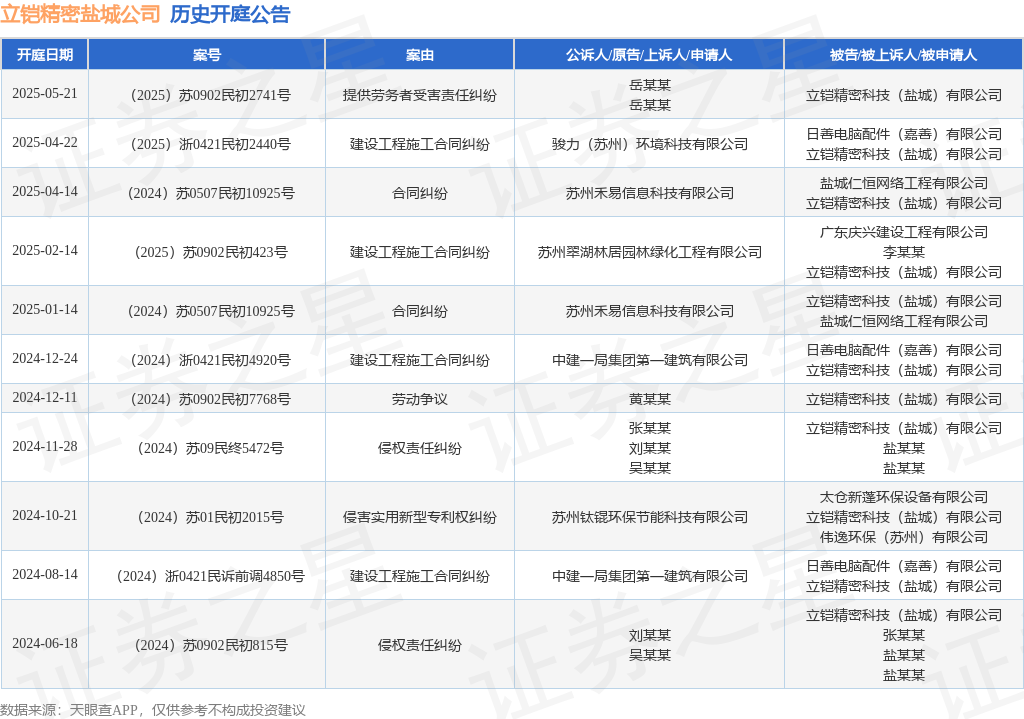The width and height of the screenshot is (1024, 719).
Task: Click 日善电脑配件(嘉善)有限公司 in the 2024-08-14 row
Action: [904, 567]
